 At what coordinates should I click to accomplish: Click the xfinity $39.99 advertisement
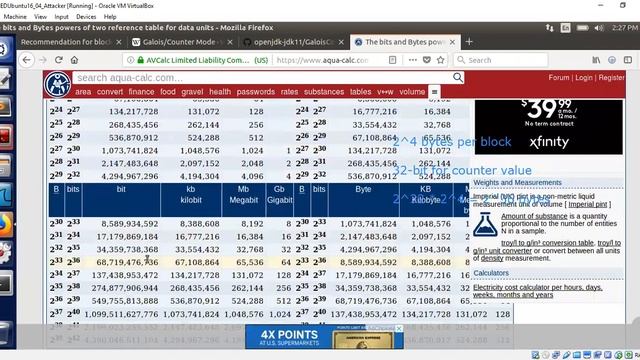pyautogui.click(x=549, y=127)
